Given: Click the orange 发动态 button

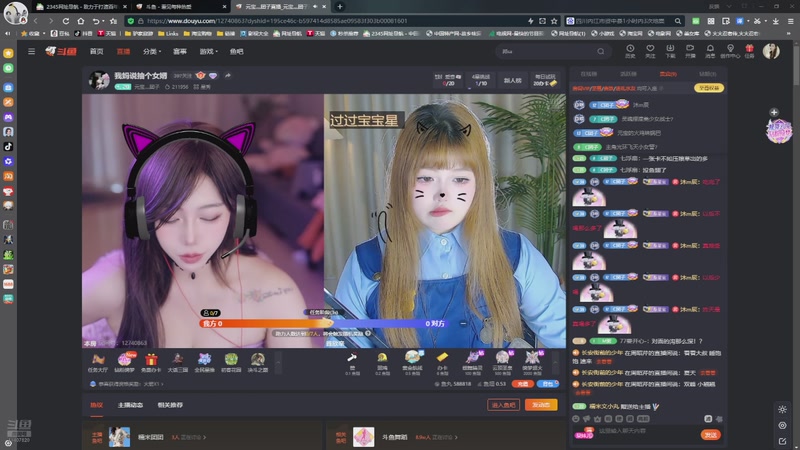Looking at the screenshot, I should [x=541, y=405].
